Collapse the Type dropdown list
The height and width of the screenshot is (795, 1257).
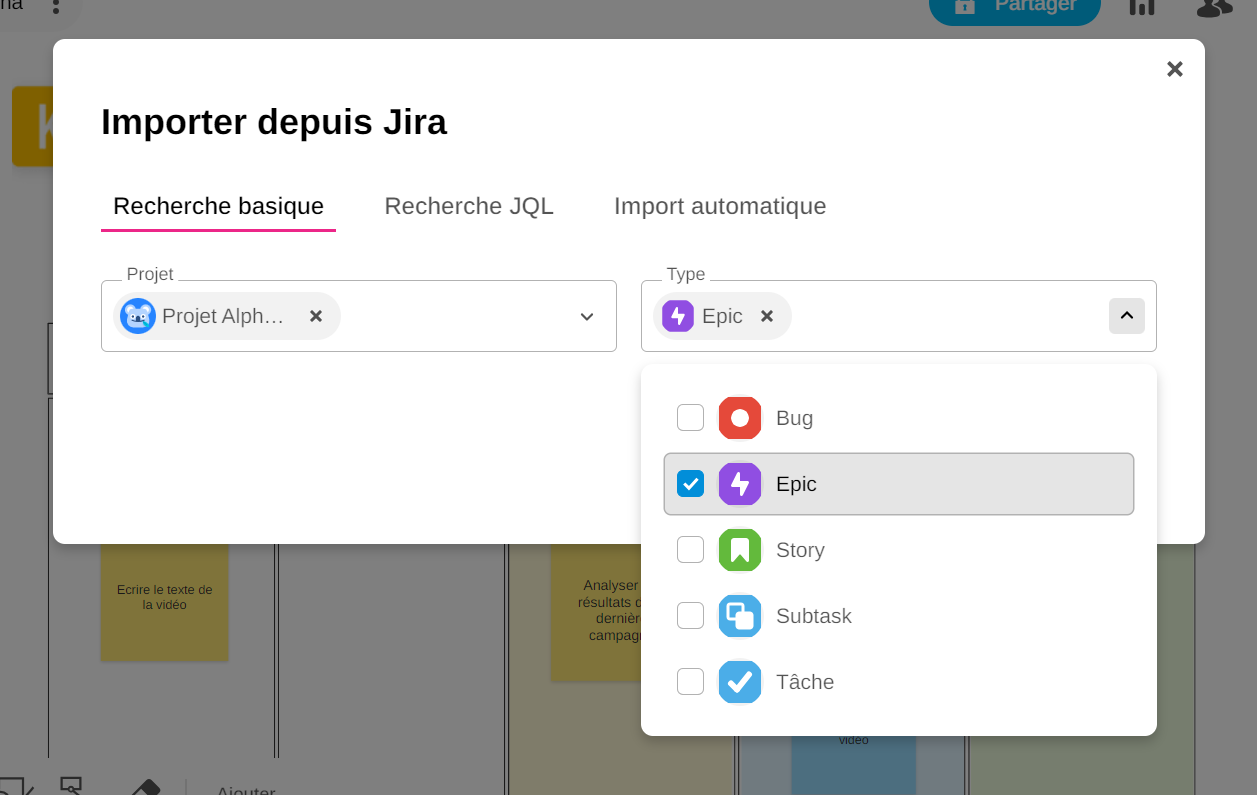tap(1126, 316)
